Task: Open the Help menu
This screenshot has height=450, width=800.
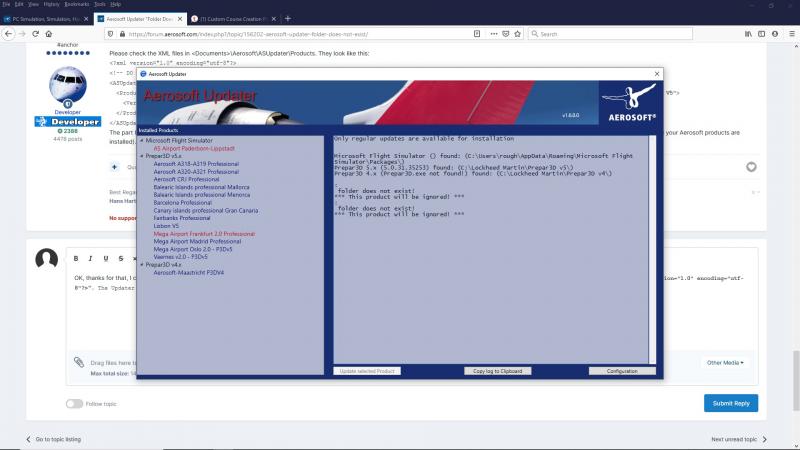Action: [116, 4]
